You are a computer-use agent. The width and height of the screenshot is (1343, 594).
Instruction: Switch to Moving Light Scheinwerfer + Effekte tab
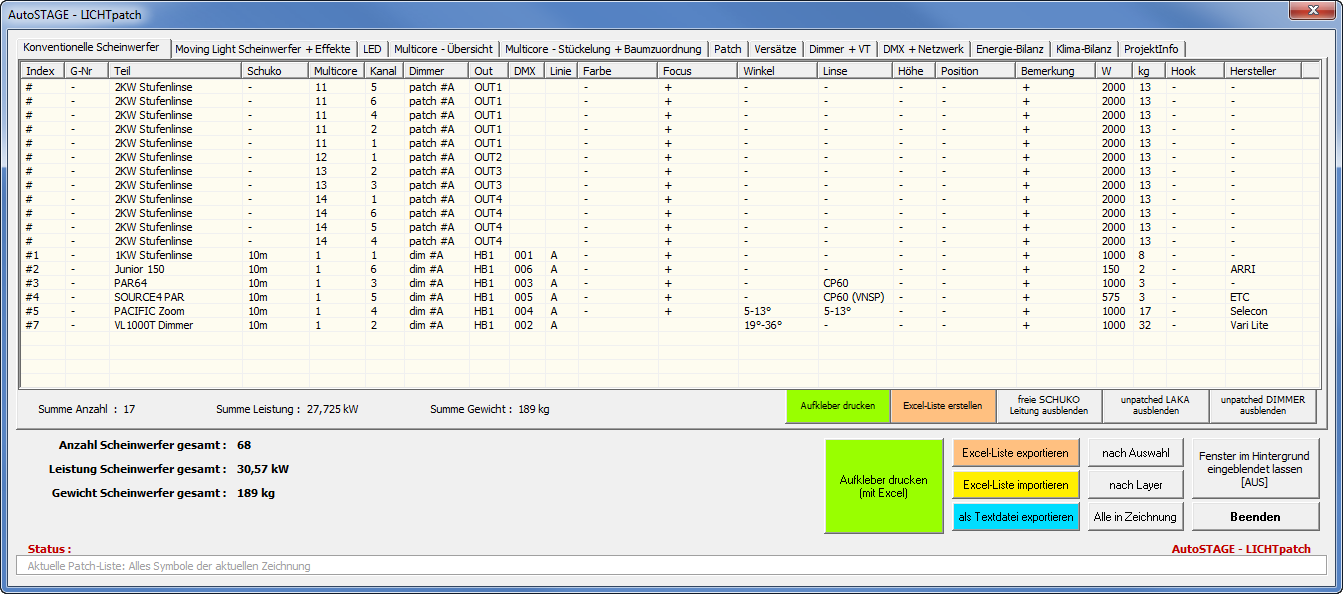(264, 49)
